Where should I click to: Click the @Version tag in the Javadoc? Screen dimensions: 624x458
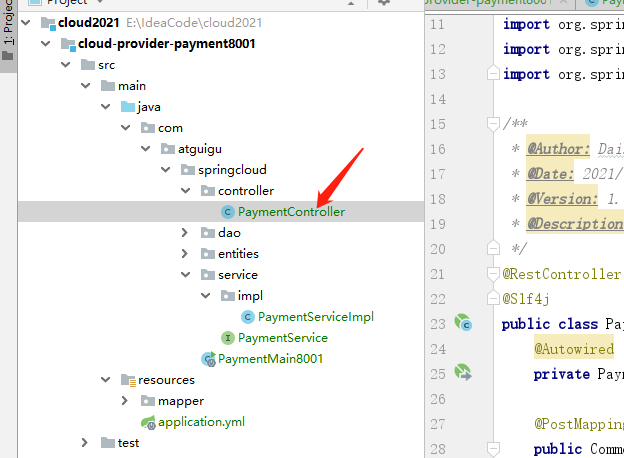[562, 199]
